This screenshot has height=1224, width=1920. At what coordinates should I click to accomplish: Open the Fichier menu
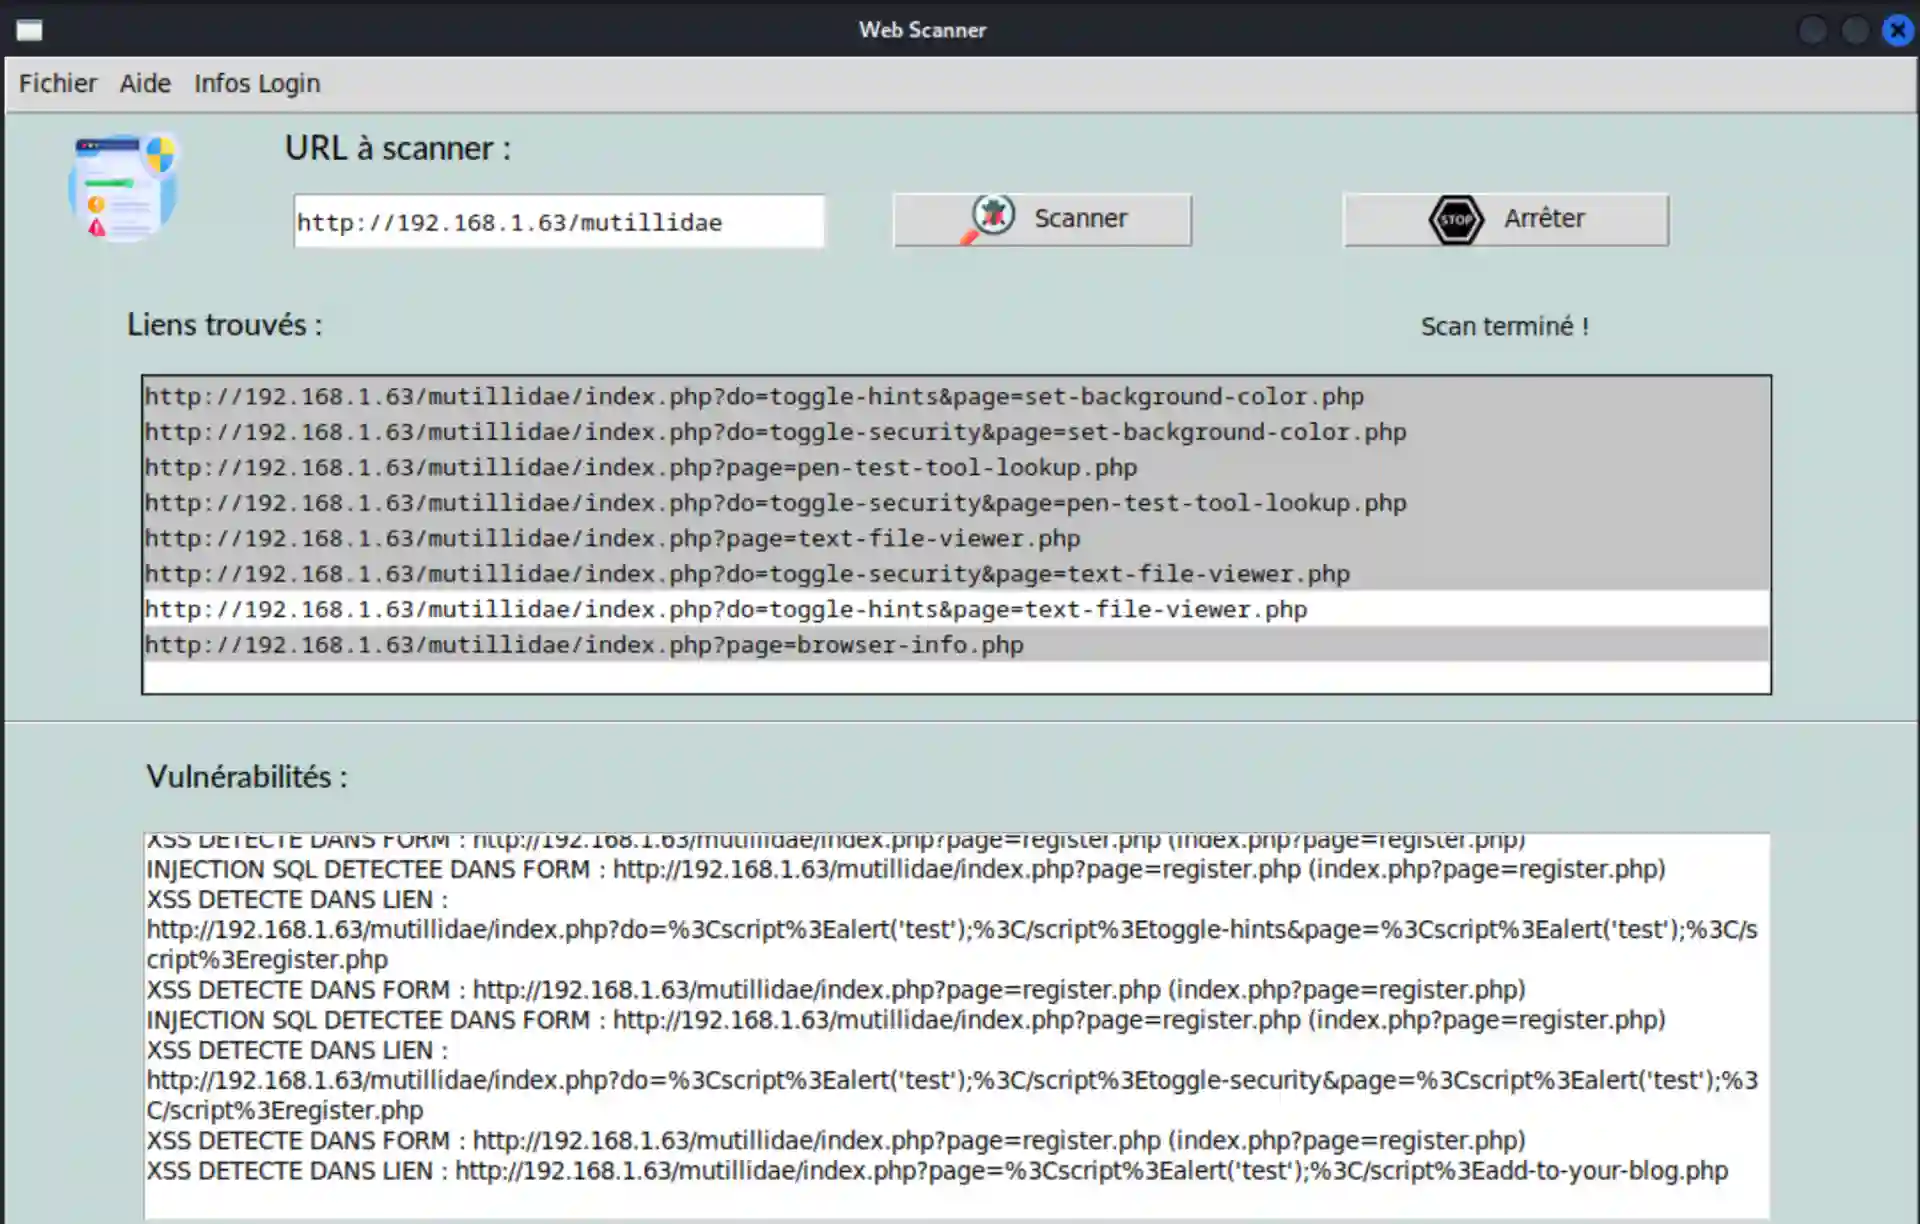(x=58, y=83)
